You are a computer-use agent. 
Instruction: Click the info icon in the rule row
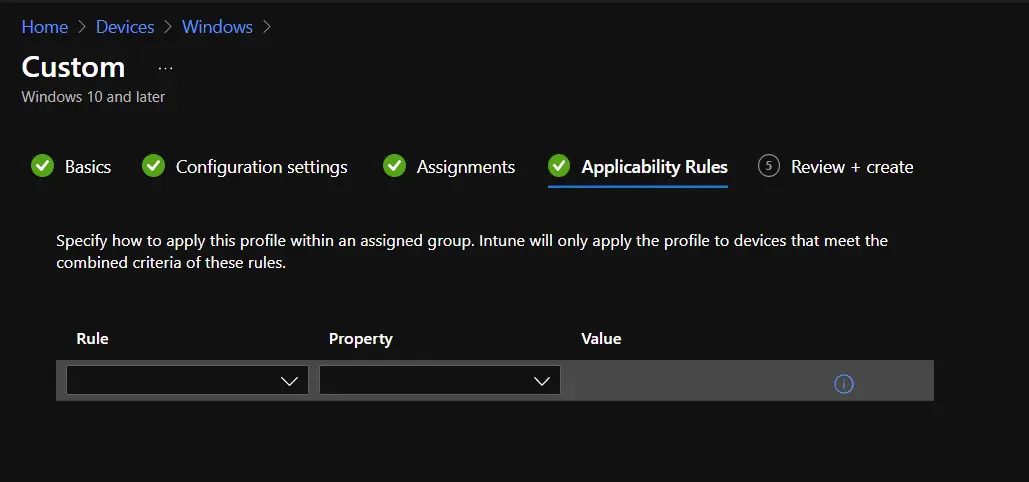843,383
